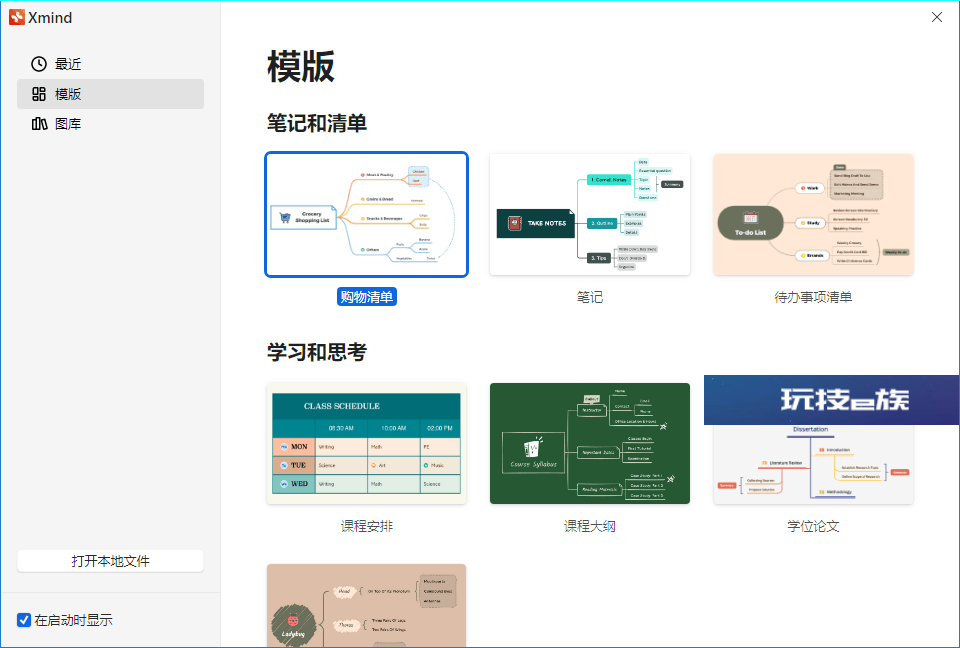
Task: Uncheck the 在启动时显示 checkbox
Action: point(24,620)
